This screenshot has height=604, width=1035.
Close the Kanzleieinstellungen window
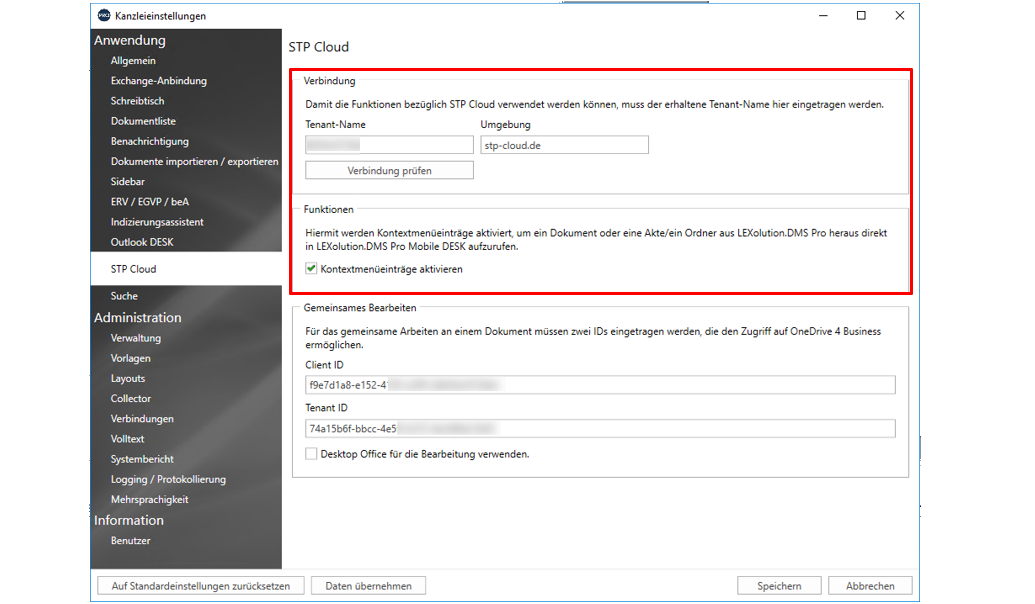click(x=900, y=15)
